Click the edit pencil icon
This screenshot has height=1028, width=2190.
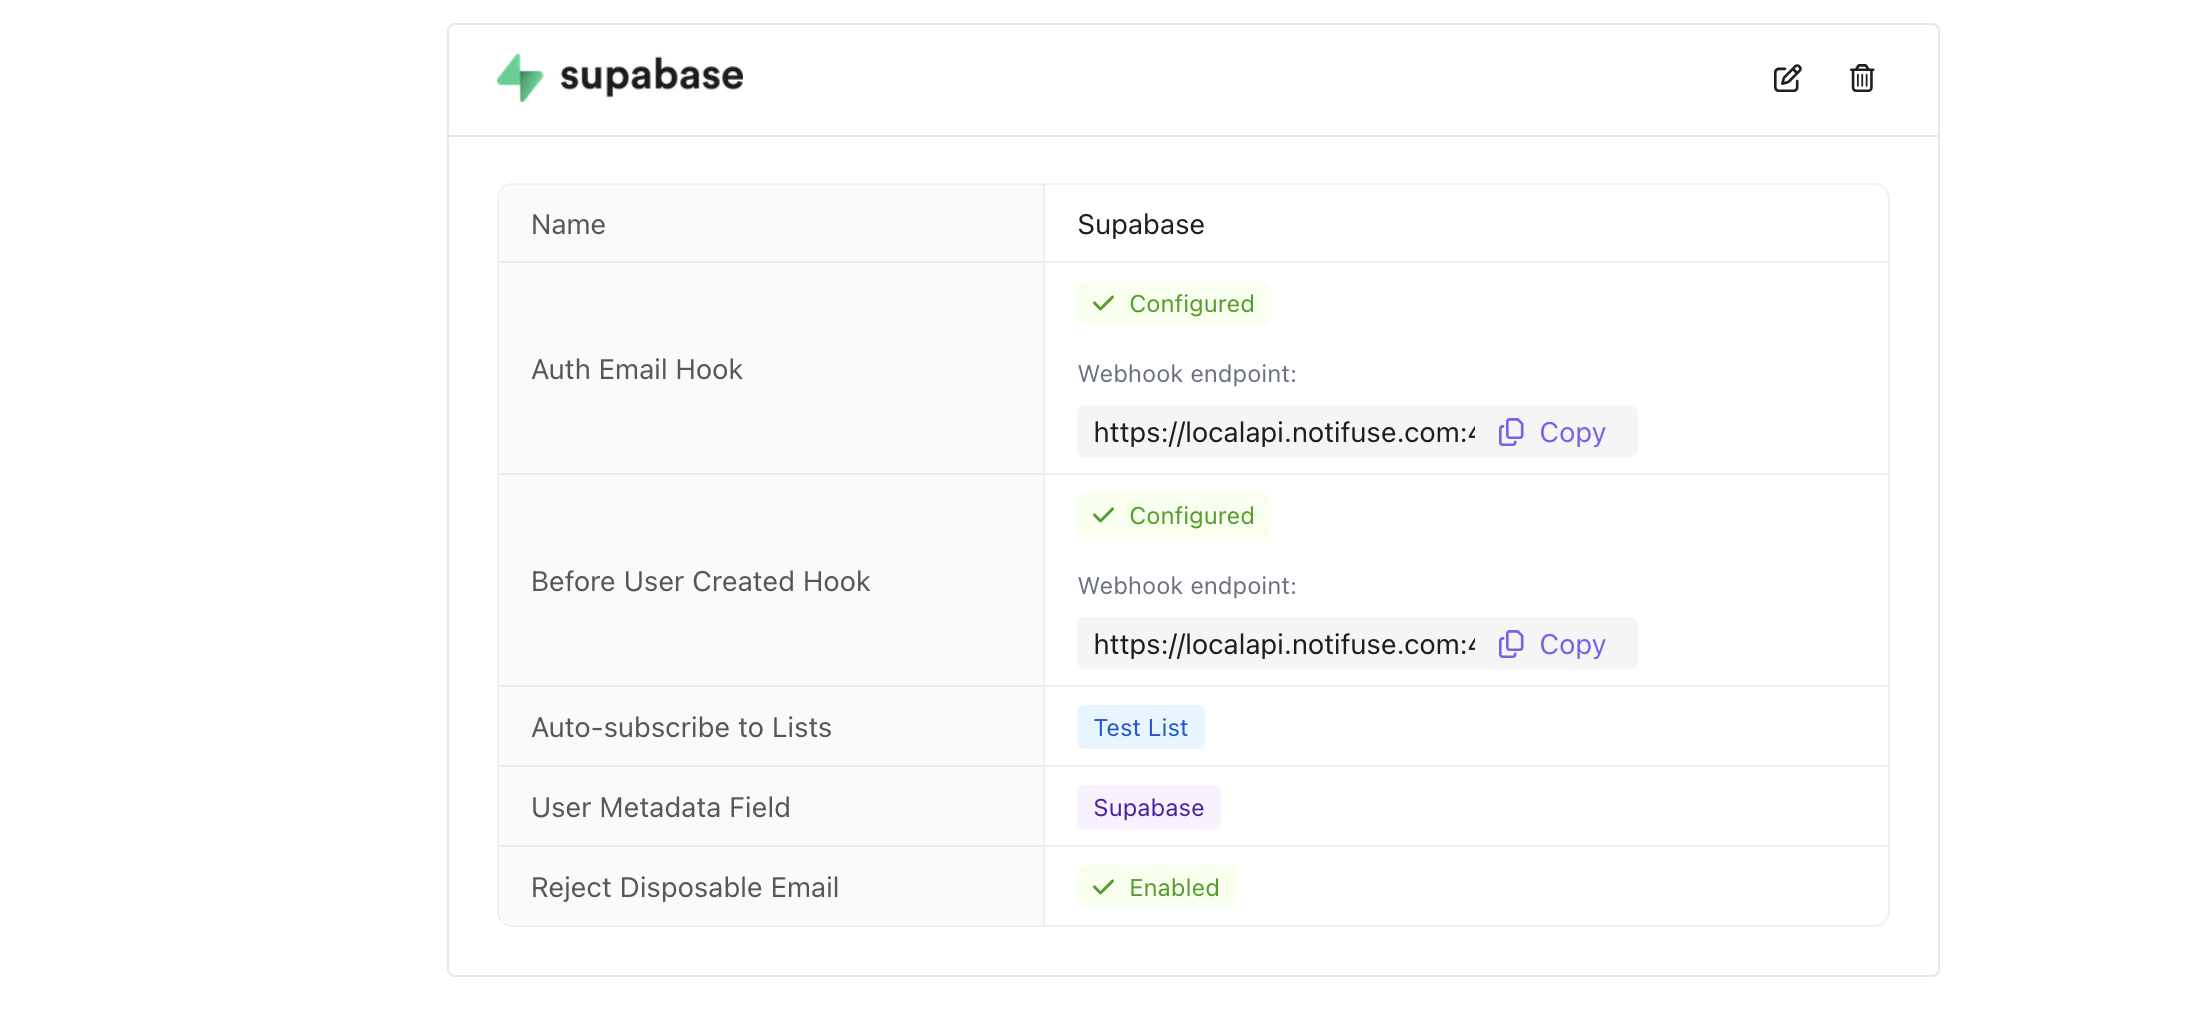(x=1788, y=79)
